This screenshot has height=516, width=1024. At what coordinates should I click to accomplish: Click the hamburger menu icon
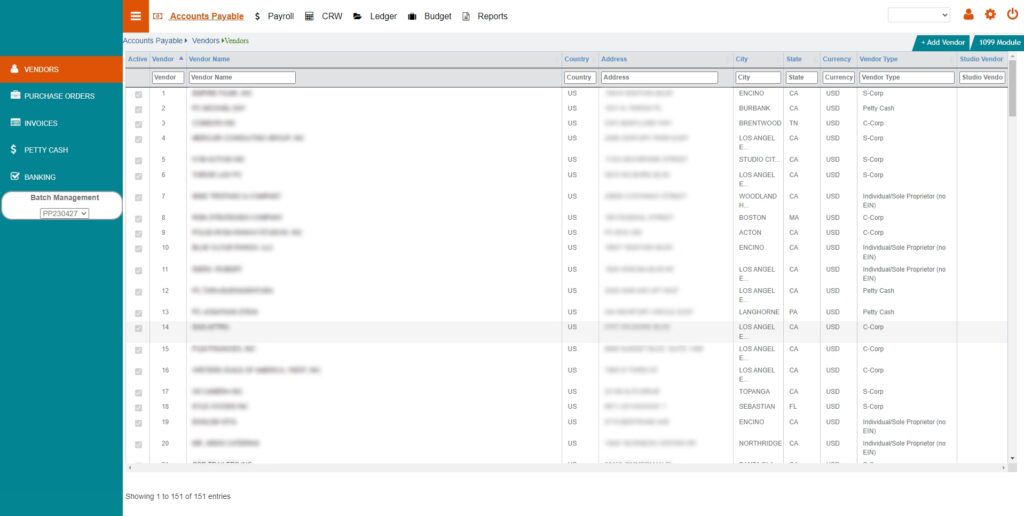click(x=136, y=15)
